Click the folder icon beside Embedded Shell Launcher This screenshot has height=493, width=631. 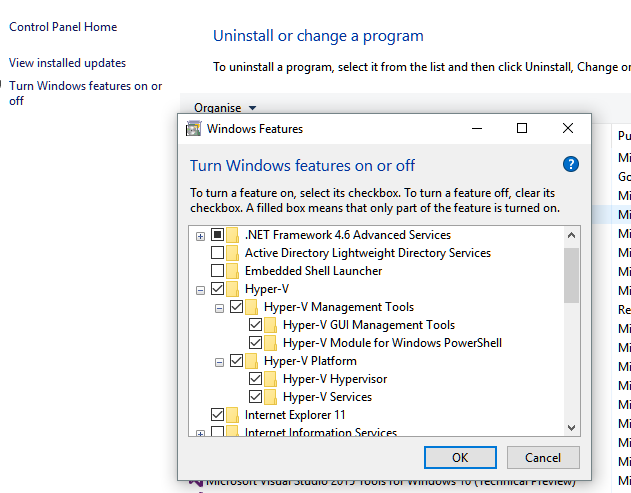[232, 271]
